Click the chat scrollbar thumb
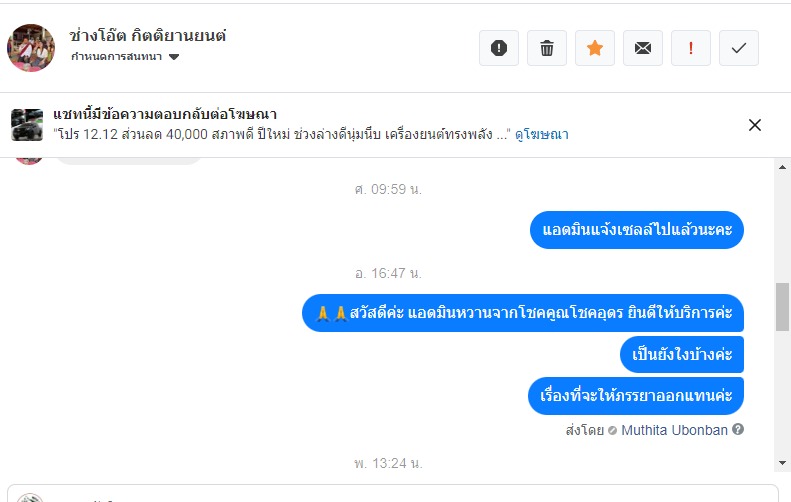Viewport: 791px width, 502px height. click(x=783, y=307)
